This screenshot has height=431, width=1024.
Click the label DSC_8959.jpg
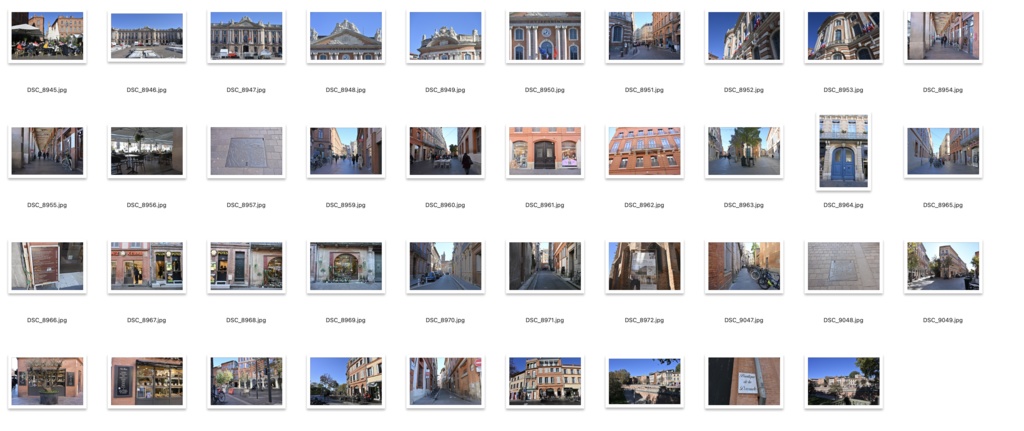tap(345, 205)
